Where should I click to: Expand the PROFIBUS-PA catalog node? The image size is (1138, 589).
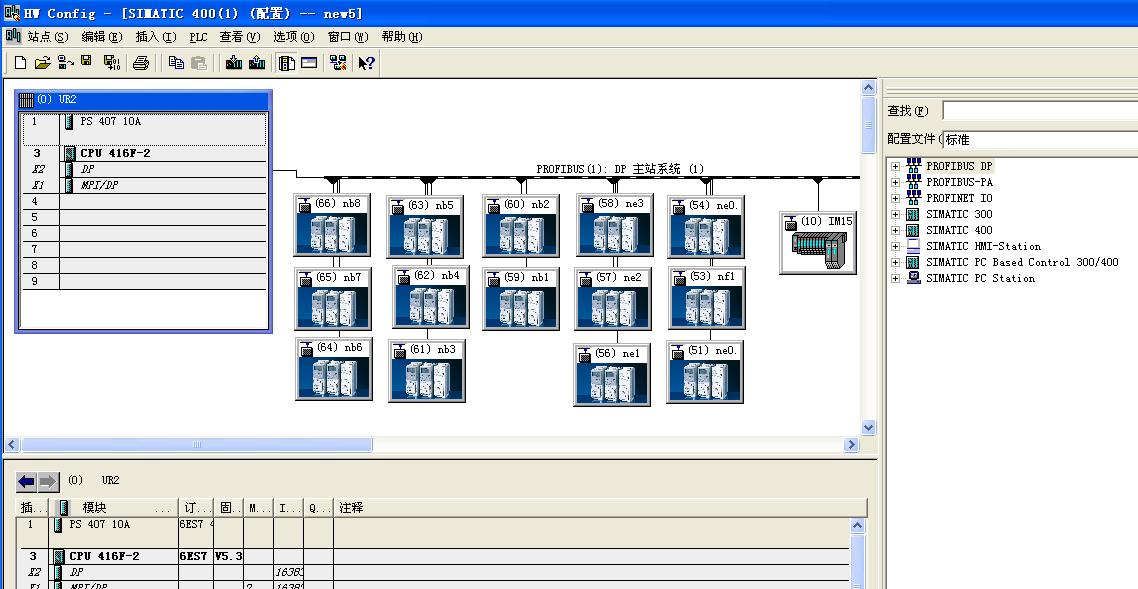(896, 182)
